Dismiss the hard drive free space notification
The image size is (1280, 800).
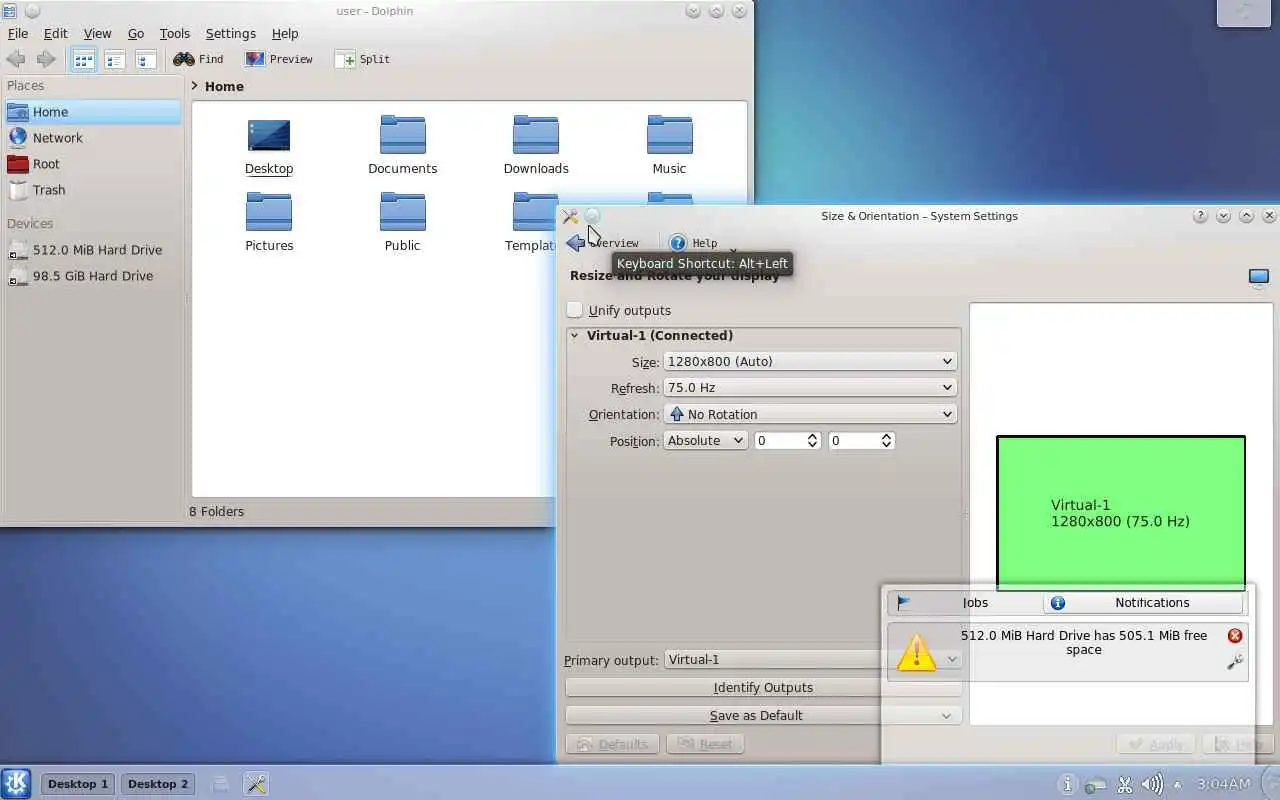coord(1235,636)
